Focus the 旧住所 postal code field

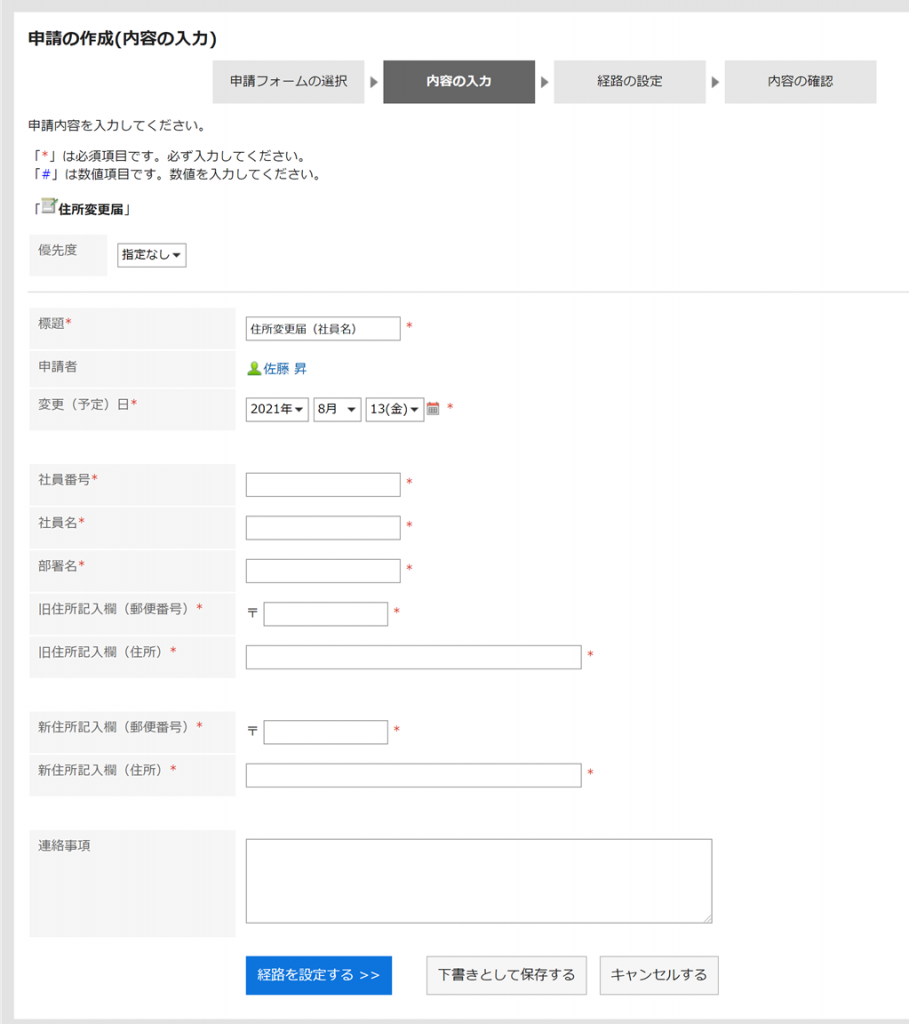[326, 614]
